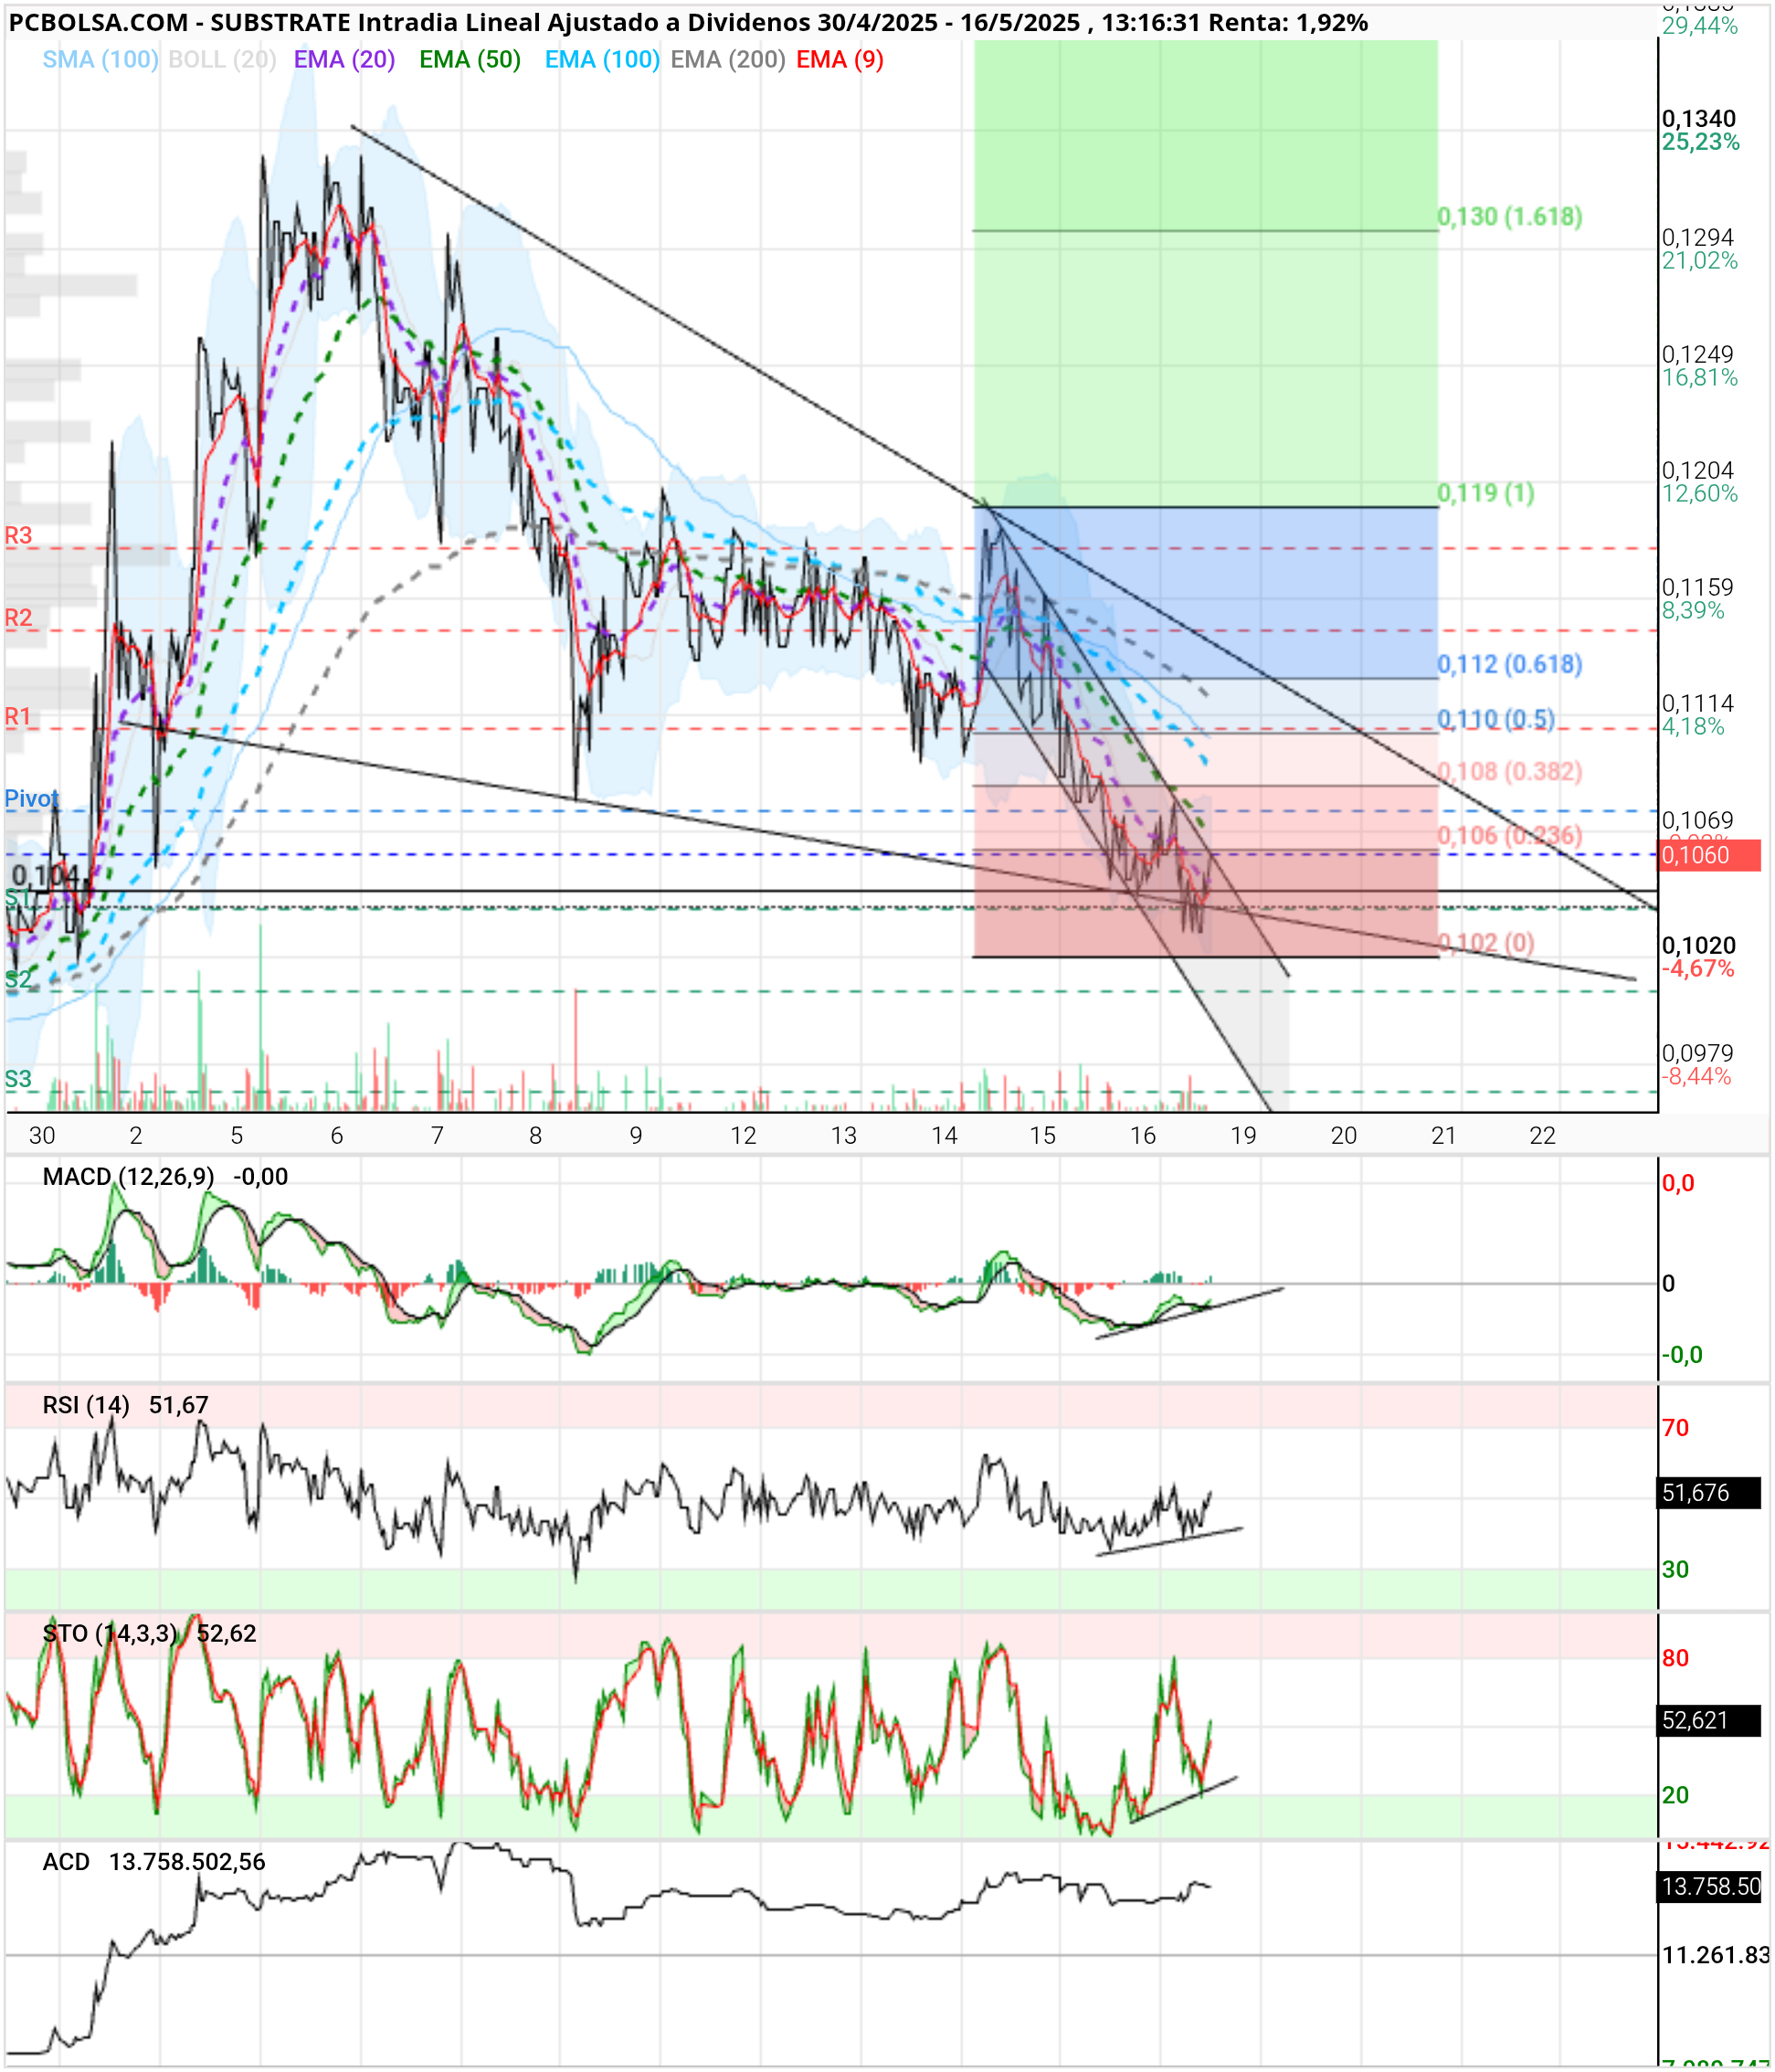1775x2072 pixels.
Task: Click the RSI (14) indicator title
Action: (x=86, y=1405)
